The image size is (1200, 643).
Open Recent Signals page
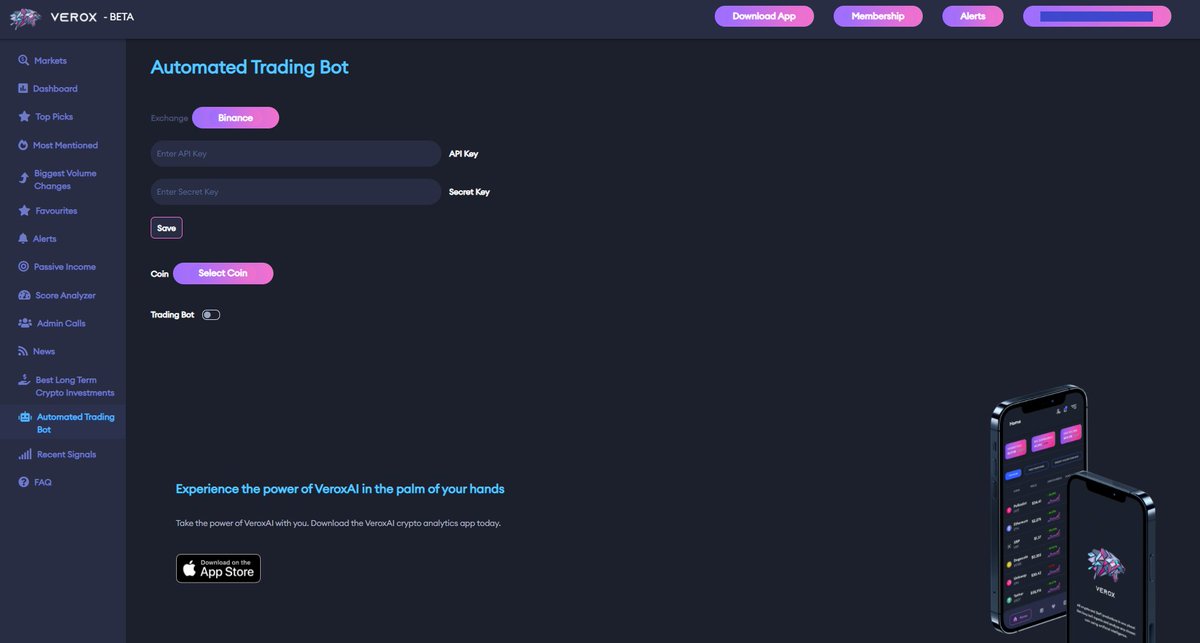click(x=67, y=454)
